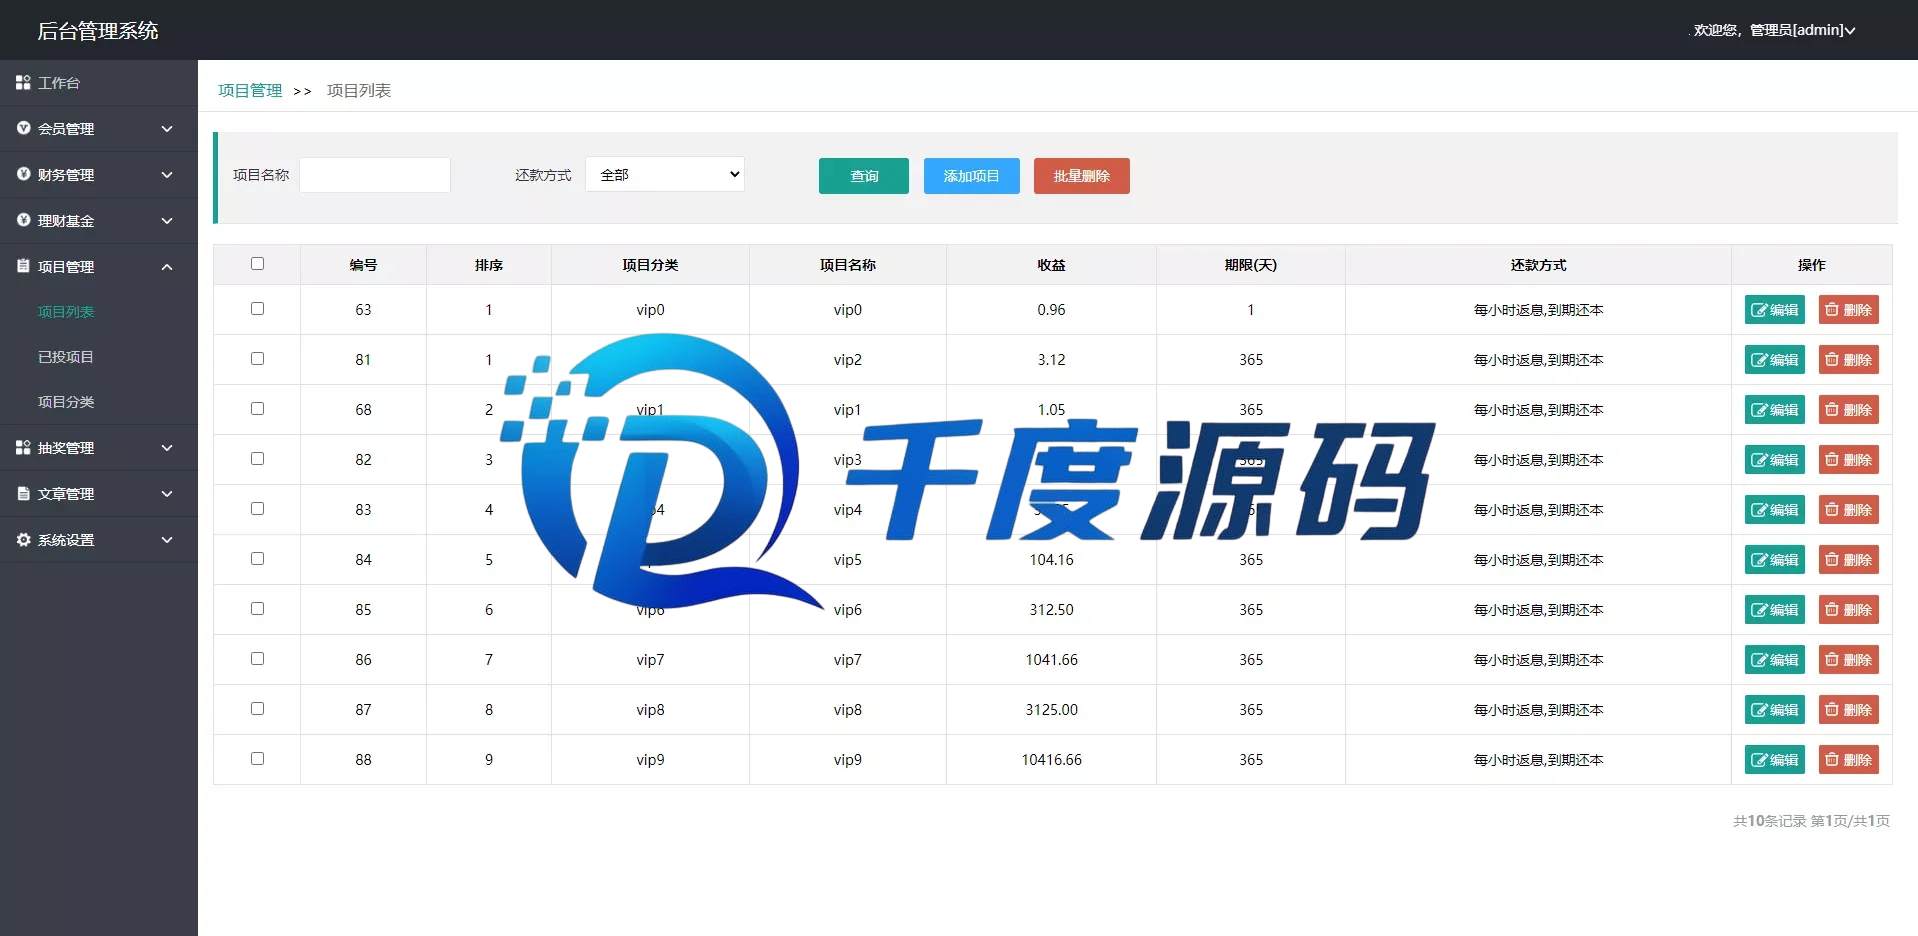The width and height of the screenshot is (1918, 936).
Task: Edit the vip9 project row
Action: pyautogui.click(x=1775, y=760)
